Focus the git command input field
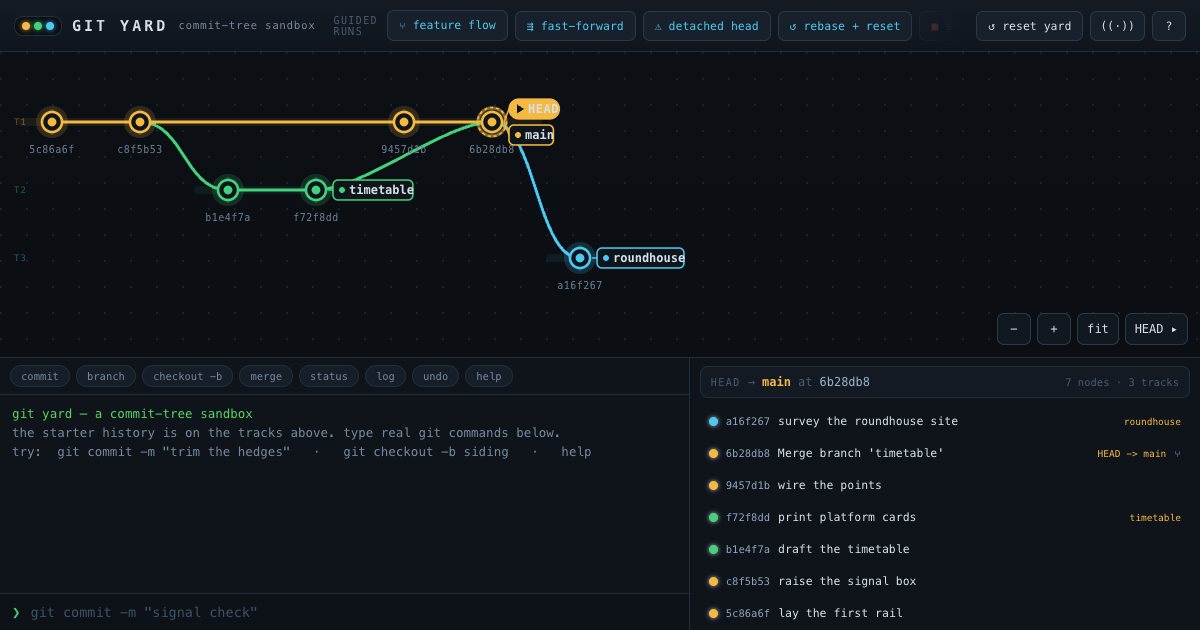 point(352,612)
